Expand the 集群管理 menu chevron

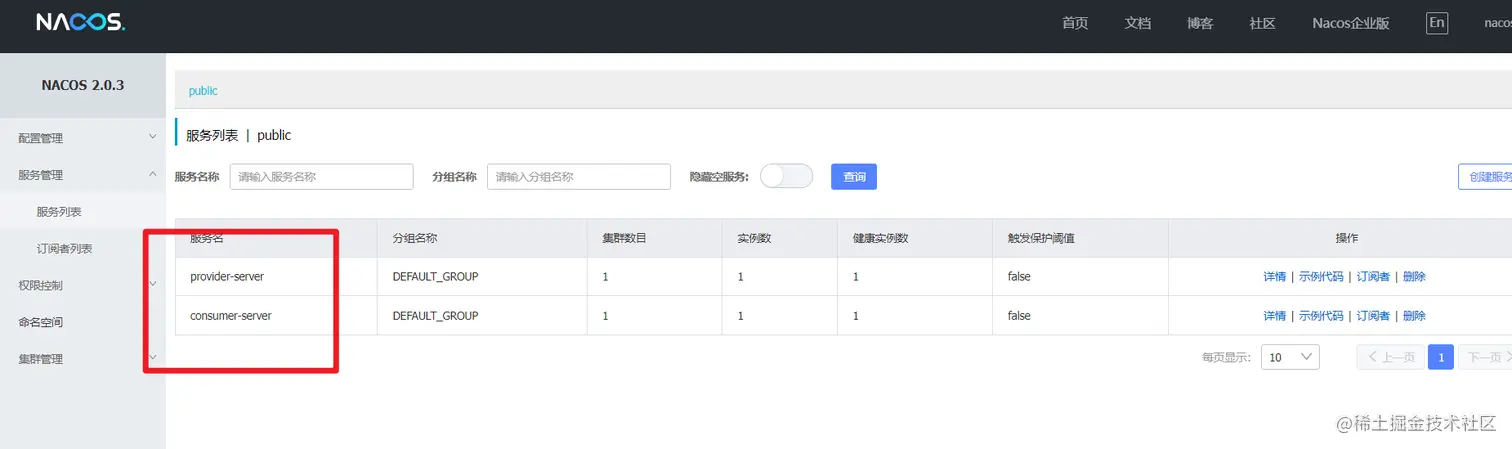153,358
